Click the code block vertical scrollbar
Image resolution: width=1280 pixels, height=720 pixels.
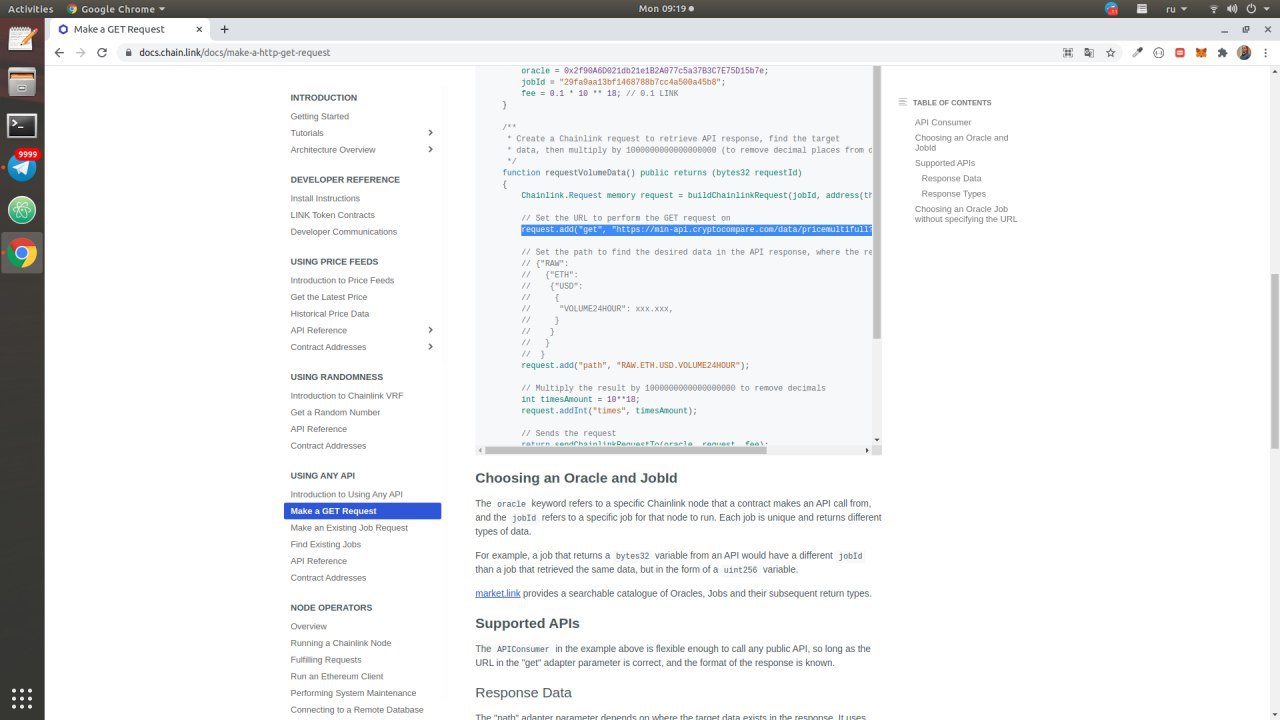(x=877, y=202)
